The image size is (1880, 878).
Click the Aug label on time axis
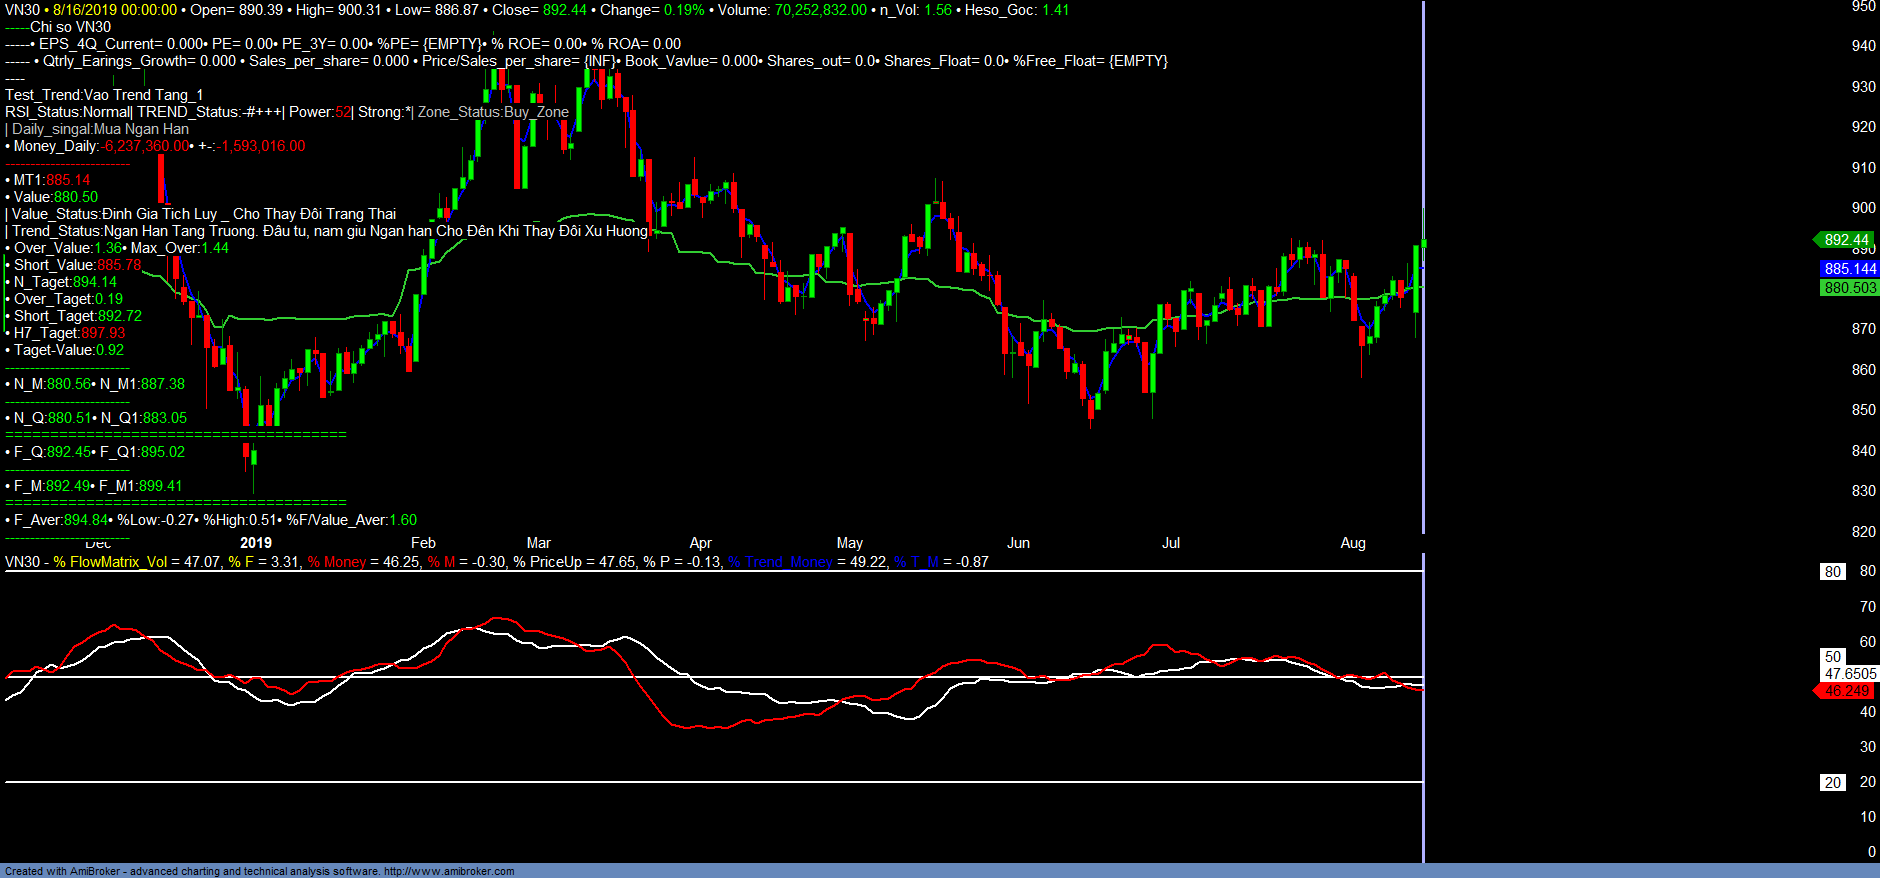(x=1352, y=543)
